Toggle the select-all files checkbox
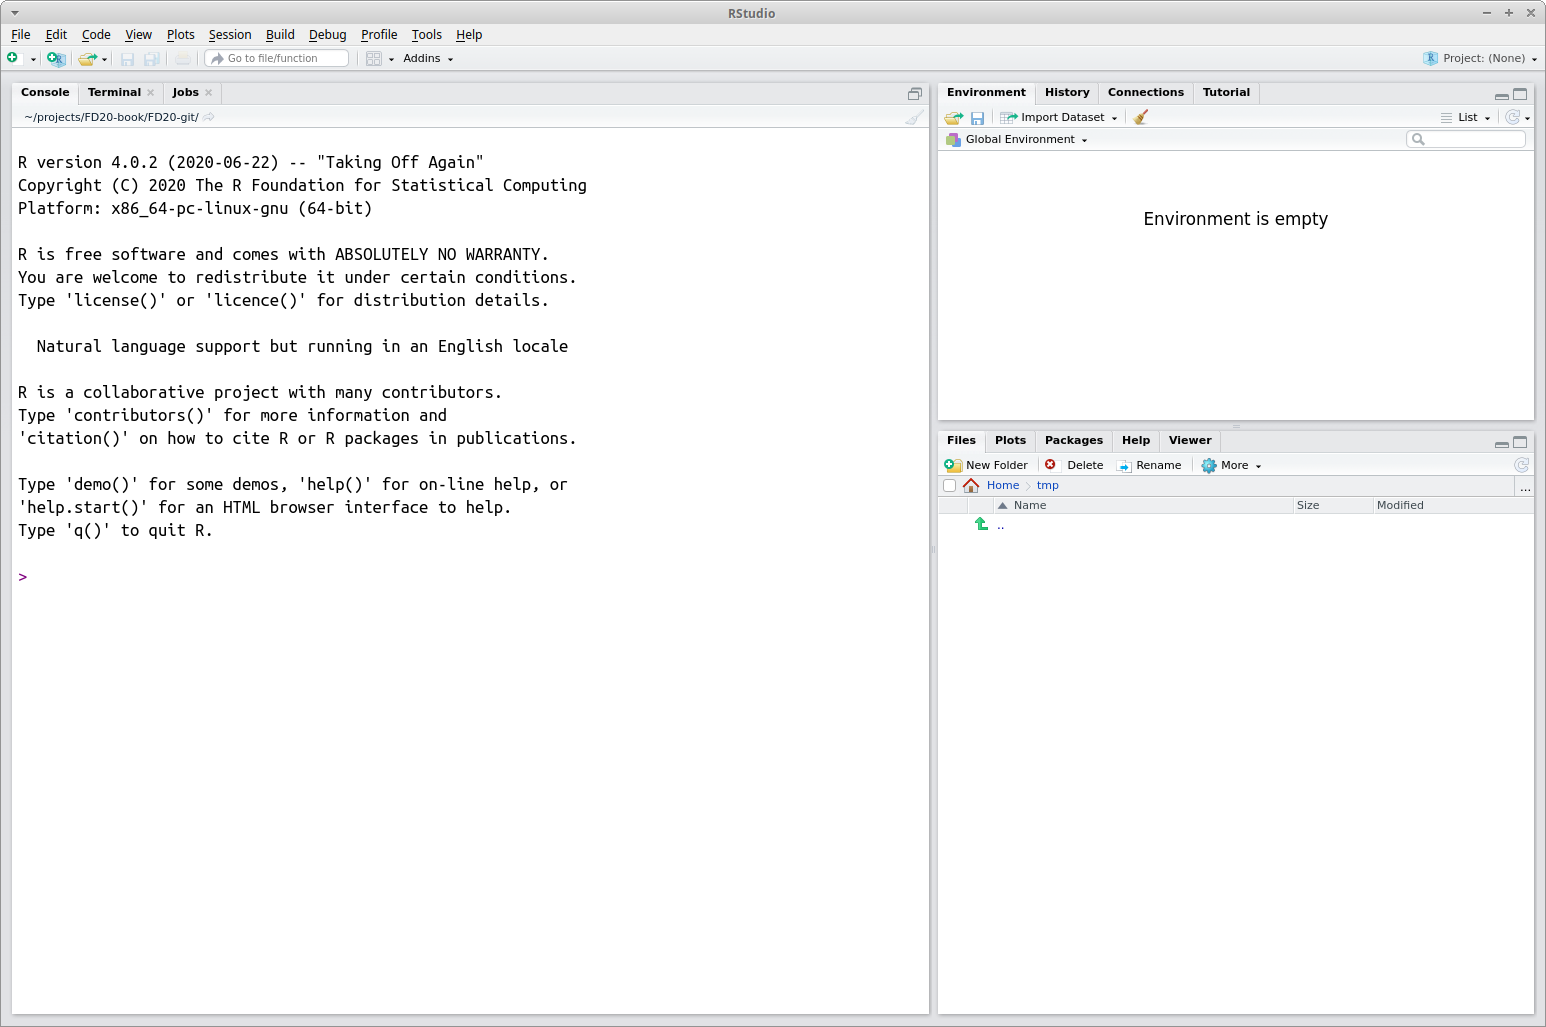Viewport: 1546px width, 1027px height. pyautogui.click(x=950, y=486)
